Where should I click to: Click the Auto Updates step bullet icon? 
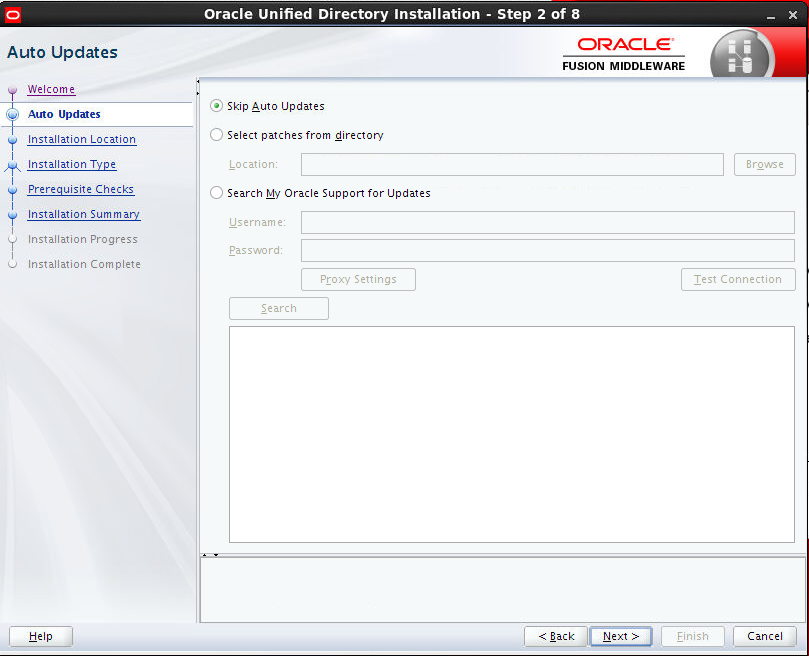pos(13,115)
